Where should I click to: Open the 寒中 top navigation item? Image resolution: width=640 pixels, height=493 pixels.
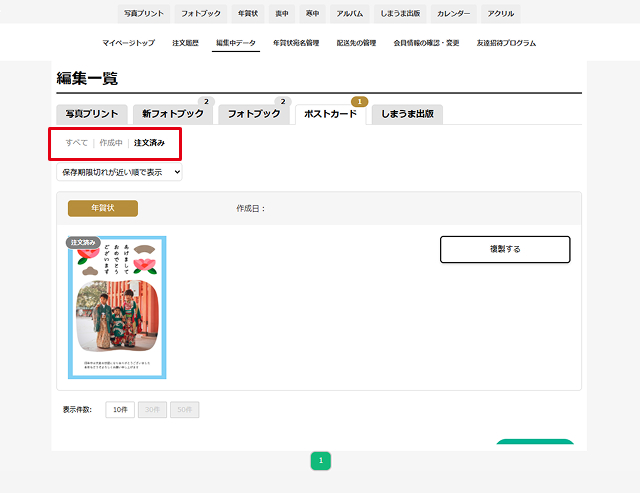point(312,13)
